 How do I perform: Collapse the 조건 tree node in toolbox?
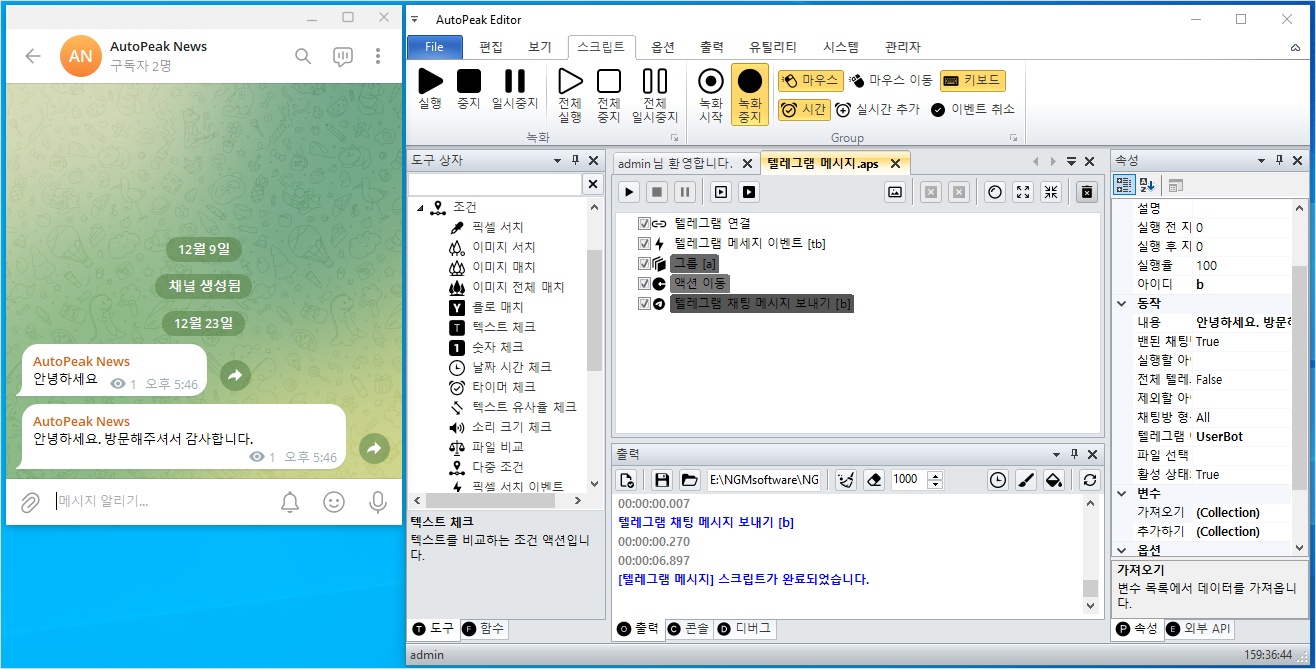(421, 208)
